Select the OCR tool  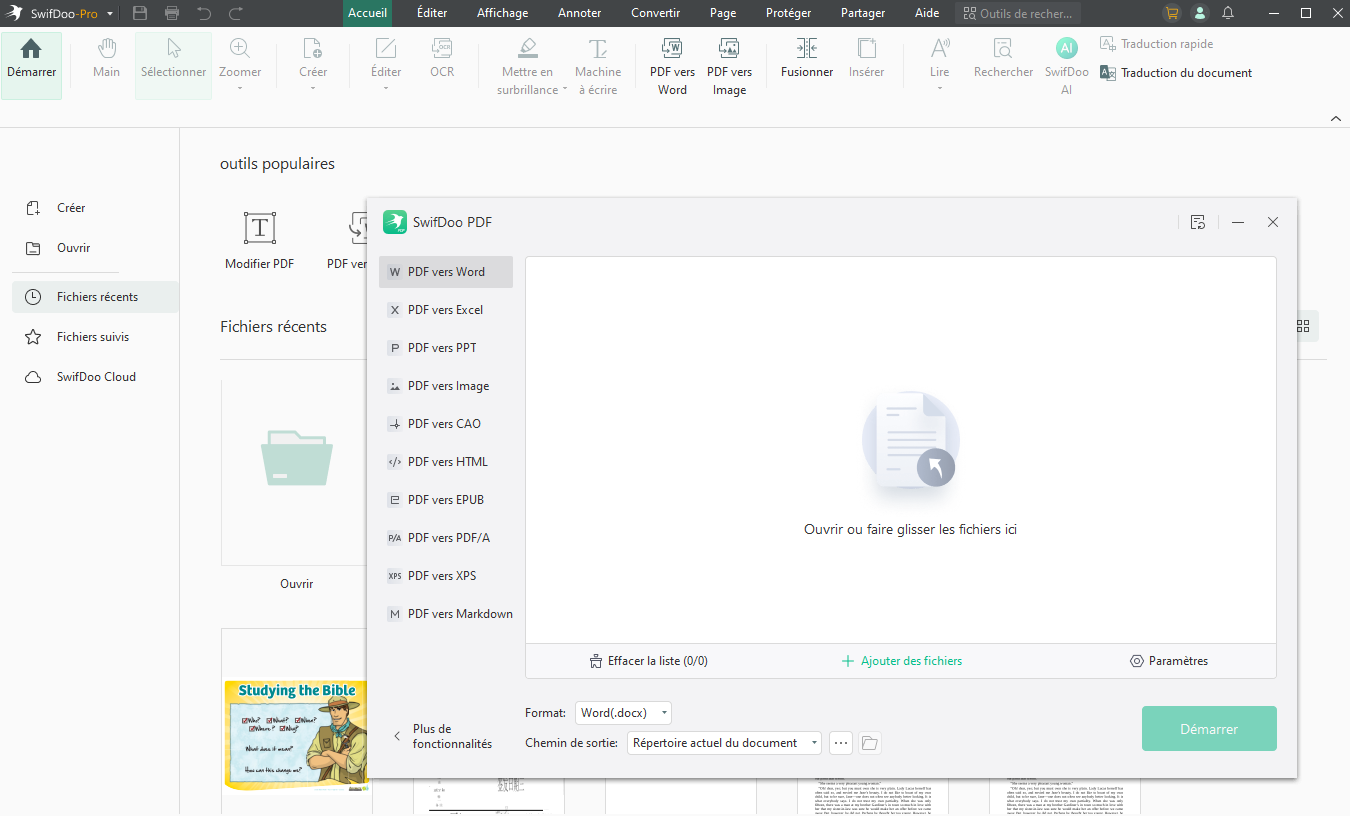pyautogui.click(x=441, y=63)
